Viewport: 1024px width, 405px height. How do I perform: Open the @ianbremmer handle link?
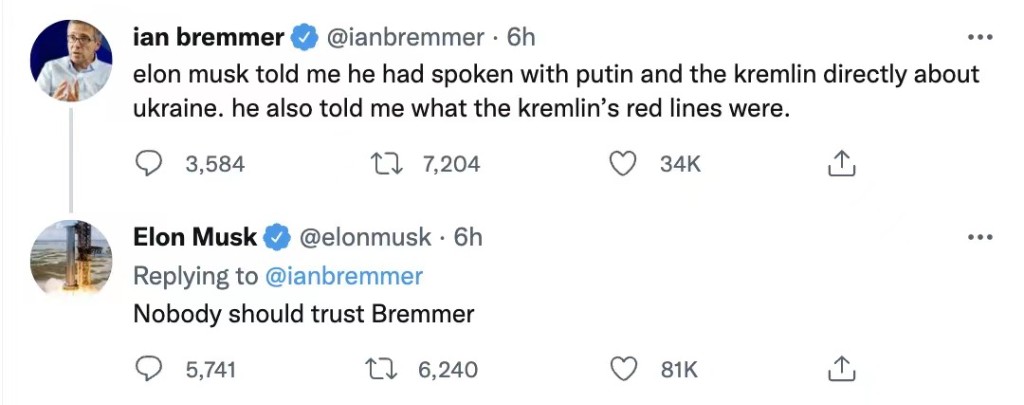(406, 37)
